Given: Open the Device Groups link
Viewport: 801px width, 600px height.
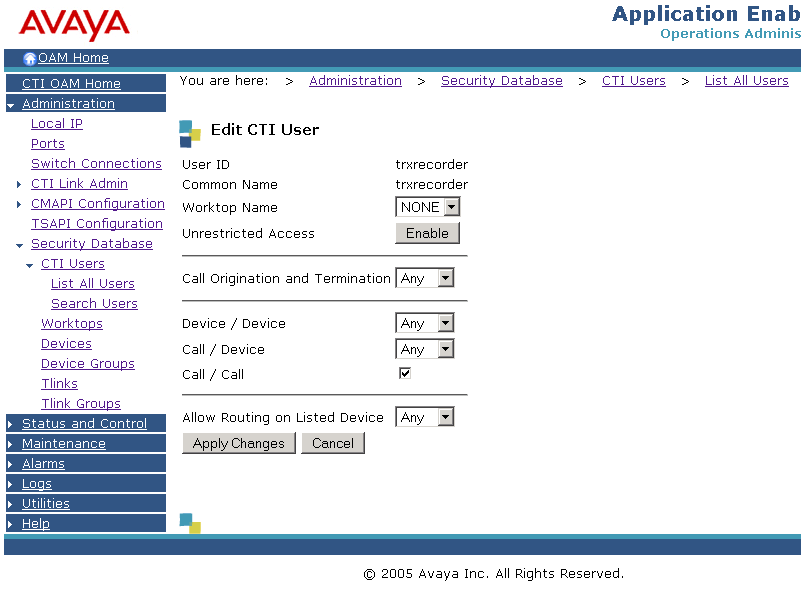Looking at the screenshot, I should click(88, 363).
